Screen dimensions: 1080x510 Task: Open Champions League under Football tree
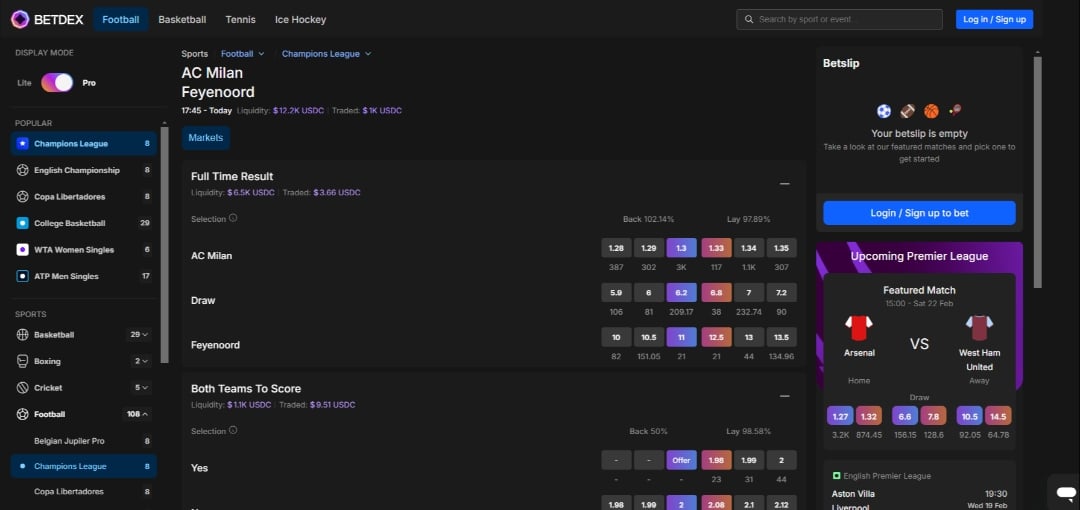click(x=83, y=467)
